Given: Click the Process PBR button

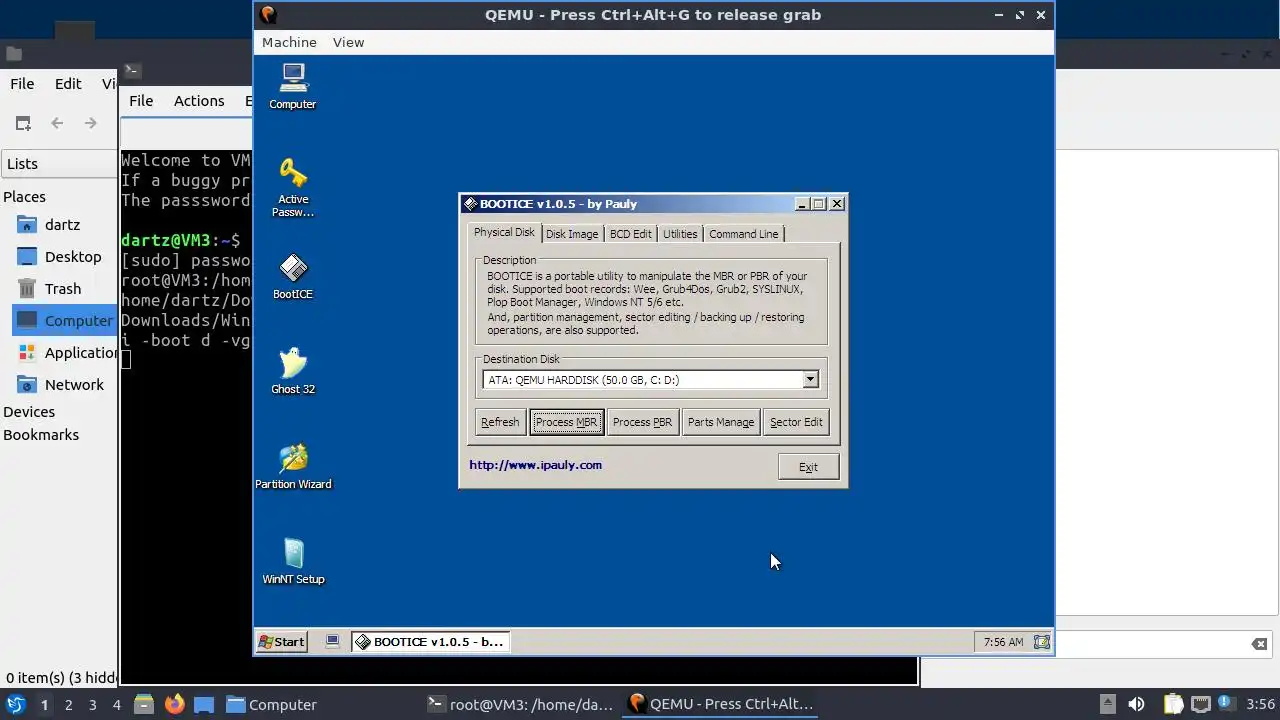Looking at the screenshot, I should (x=642, y=422).
